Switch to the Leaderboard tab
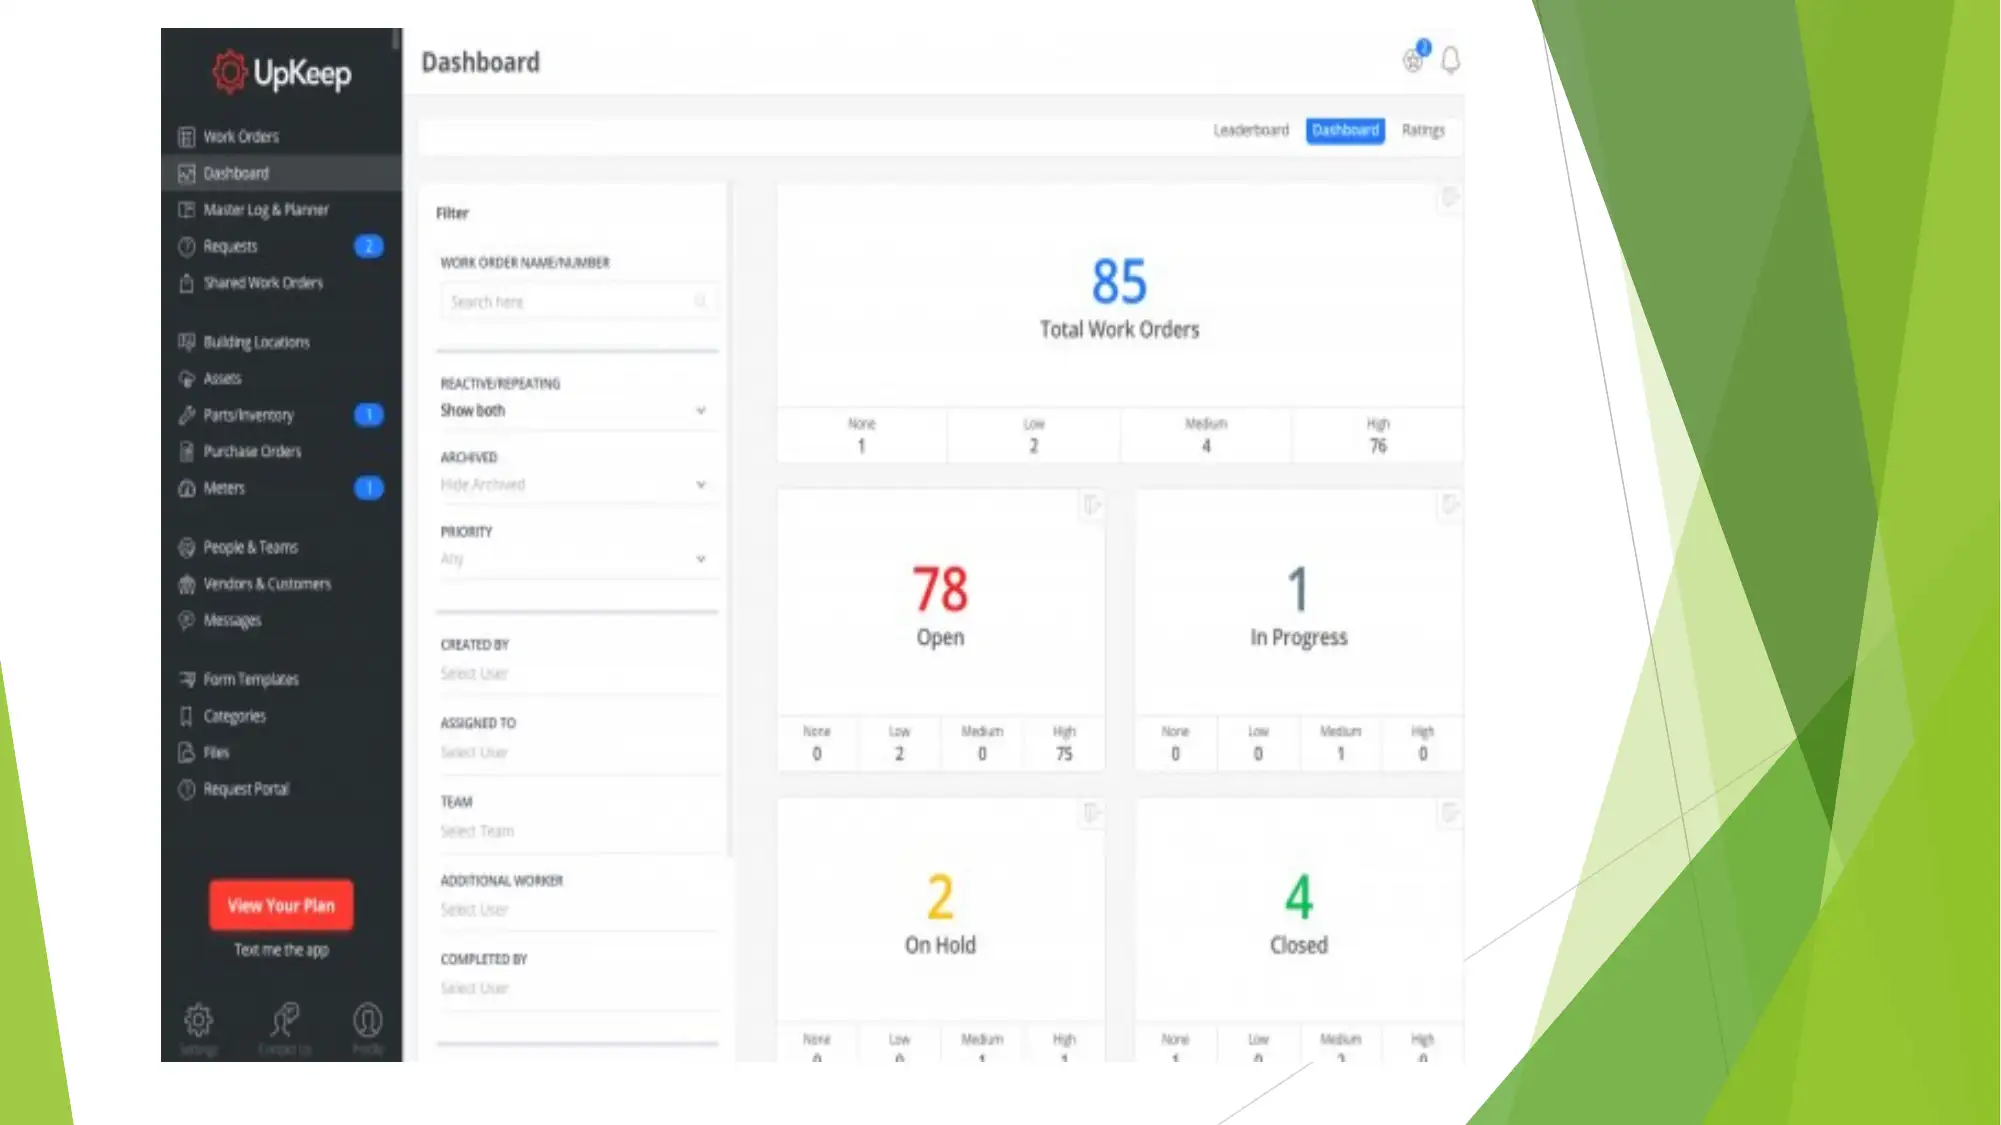 pos(1251,130)
